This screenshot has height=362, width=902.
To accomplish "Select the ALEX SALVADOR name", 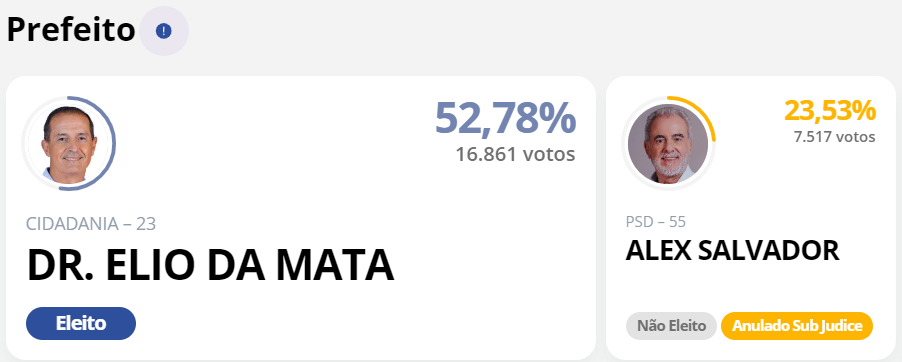I will coord(732,251).
